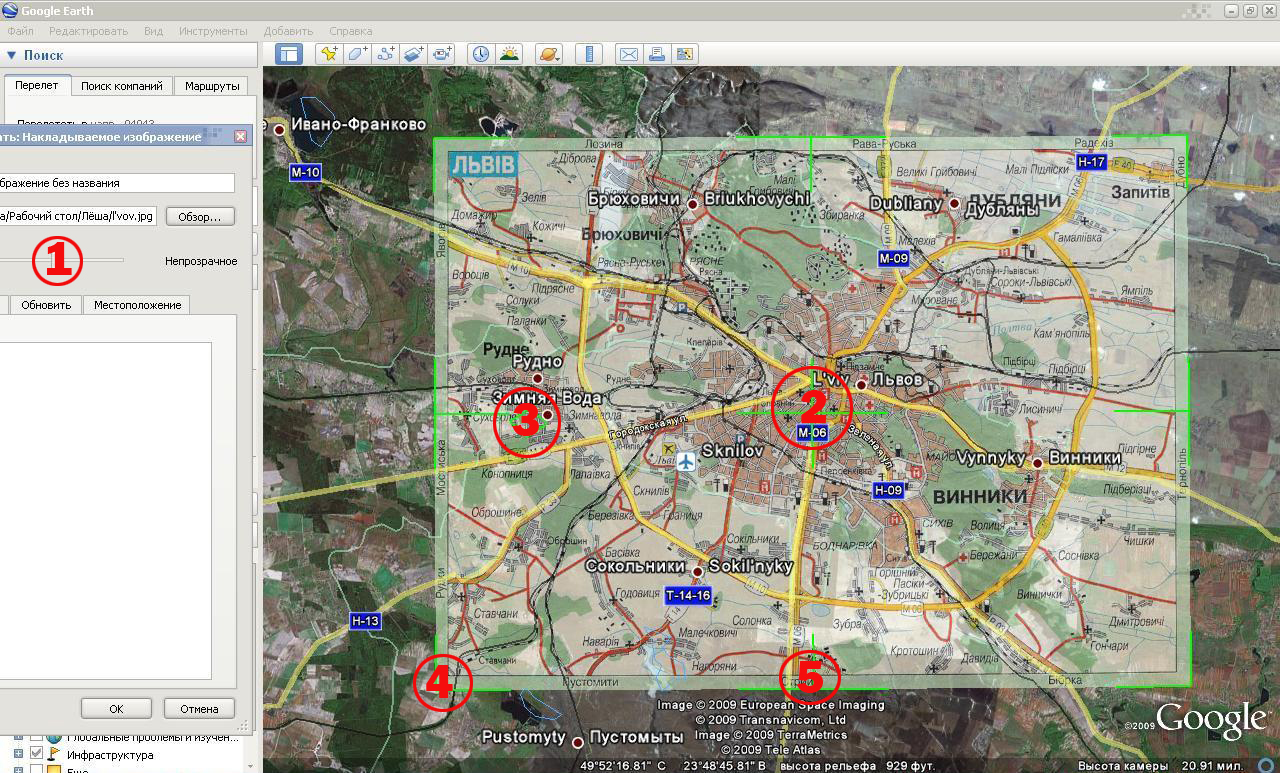Click the Email envelope icon
Image resolution: width=1280 pixels, height=773 pixels.
coord(628,55)
